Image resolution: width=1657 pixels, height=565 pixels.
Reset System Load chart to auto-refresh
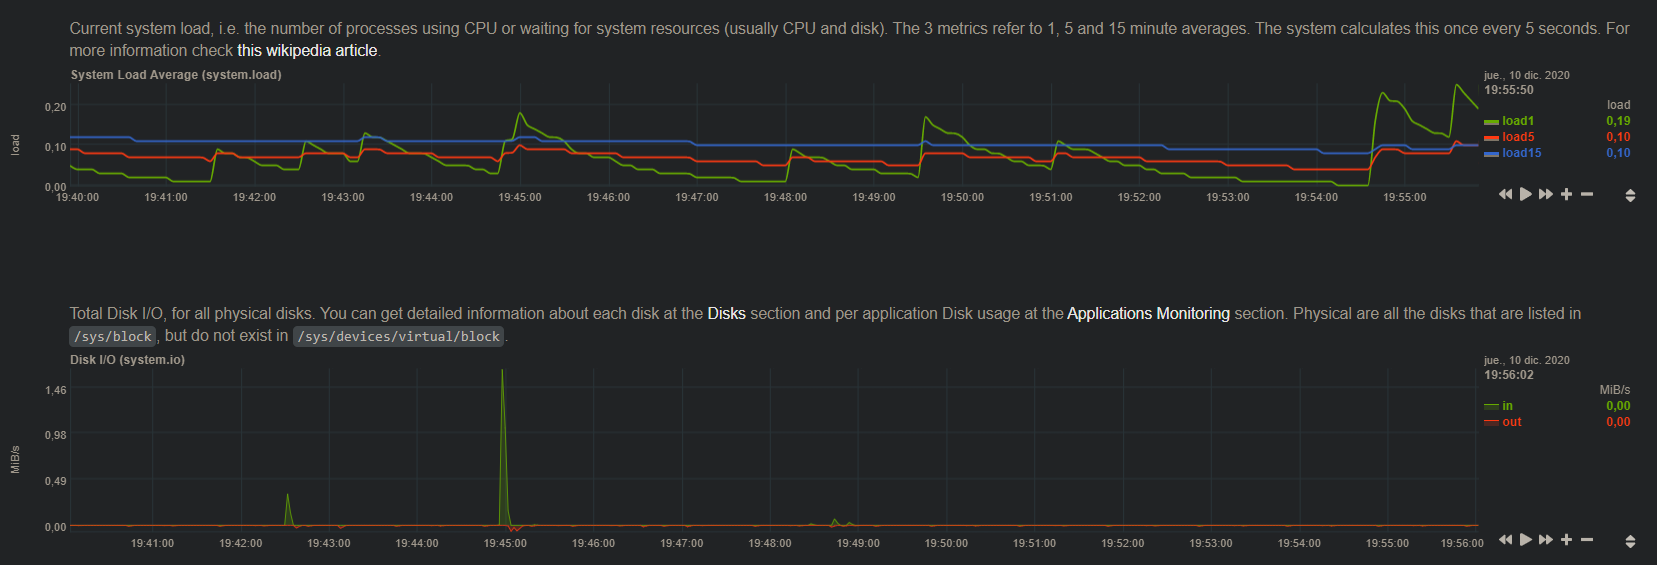point(1526,194)
